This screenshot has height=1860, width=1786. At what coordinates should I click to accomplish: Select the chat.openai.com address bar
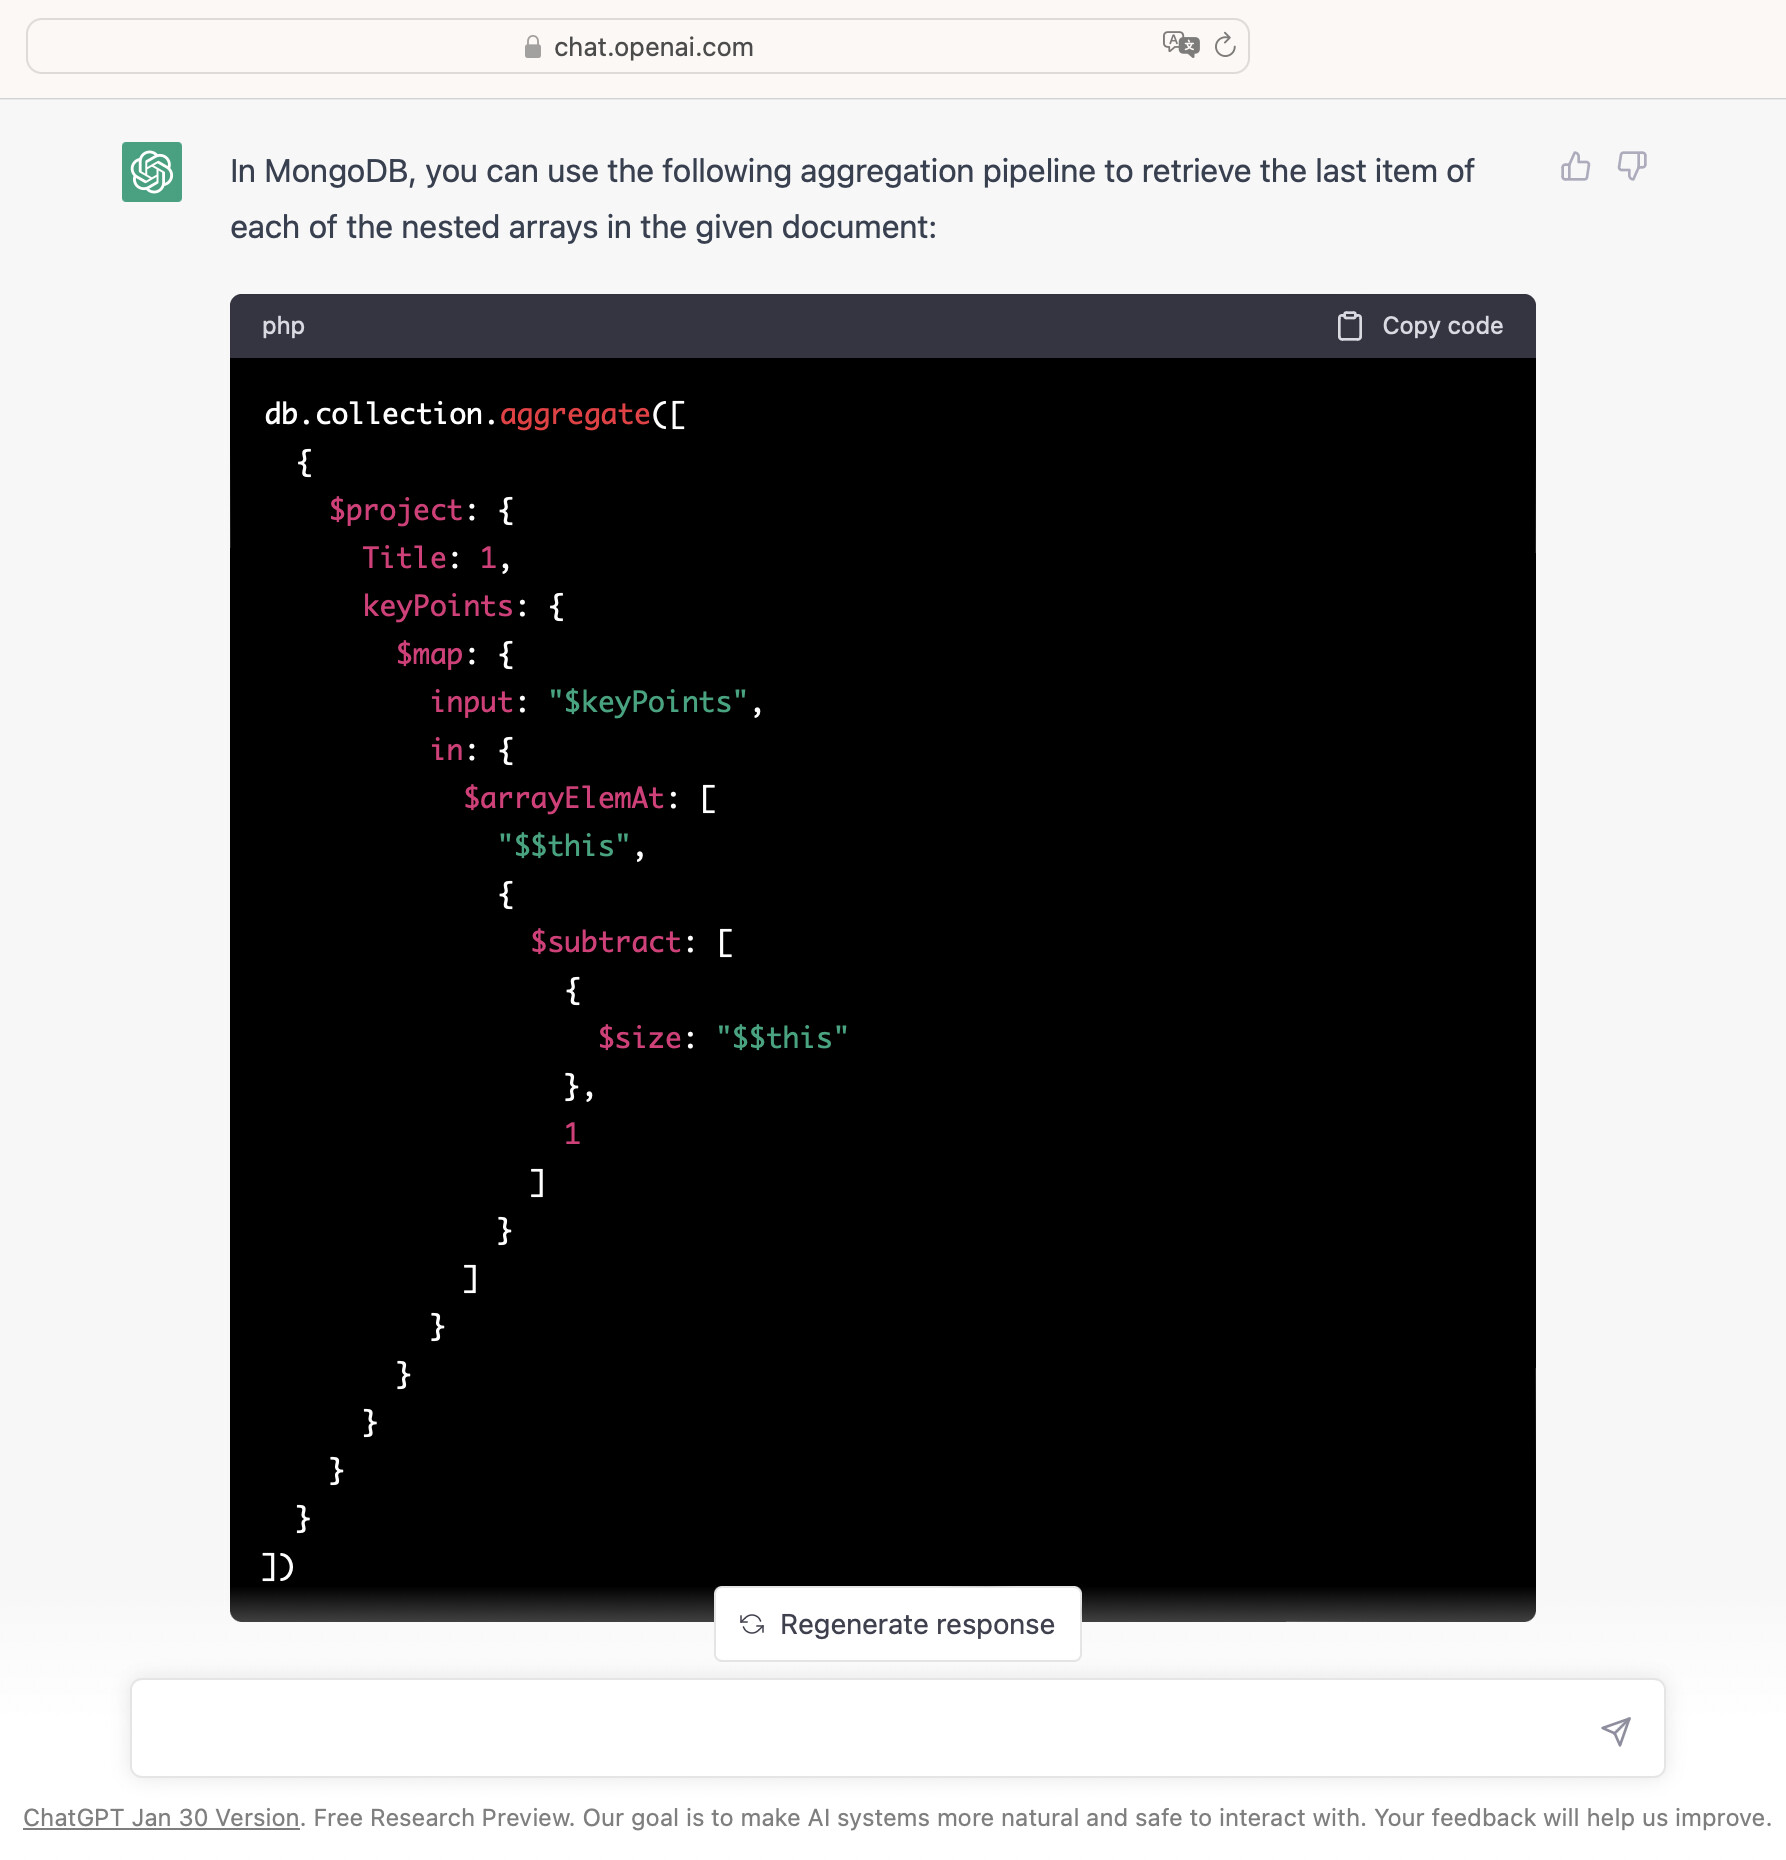coord(653,47)
